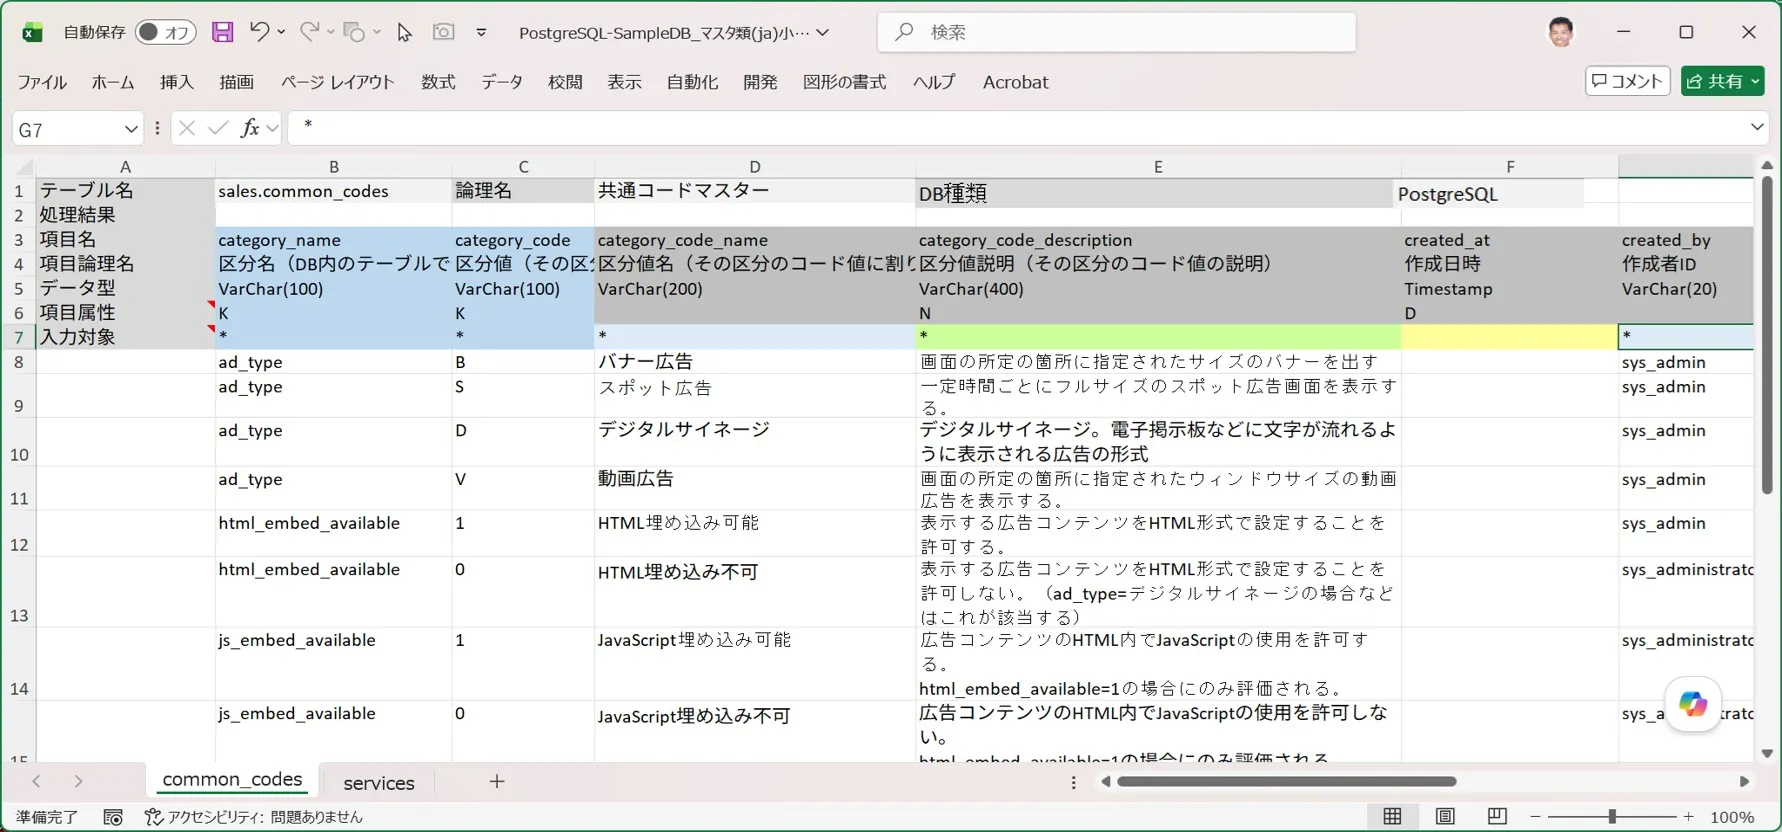Open the ファイル menu
Image resolution: width=1782 pixels, height=832 pixels.
(x=42, y=82)
